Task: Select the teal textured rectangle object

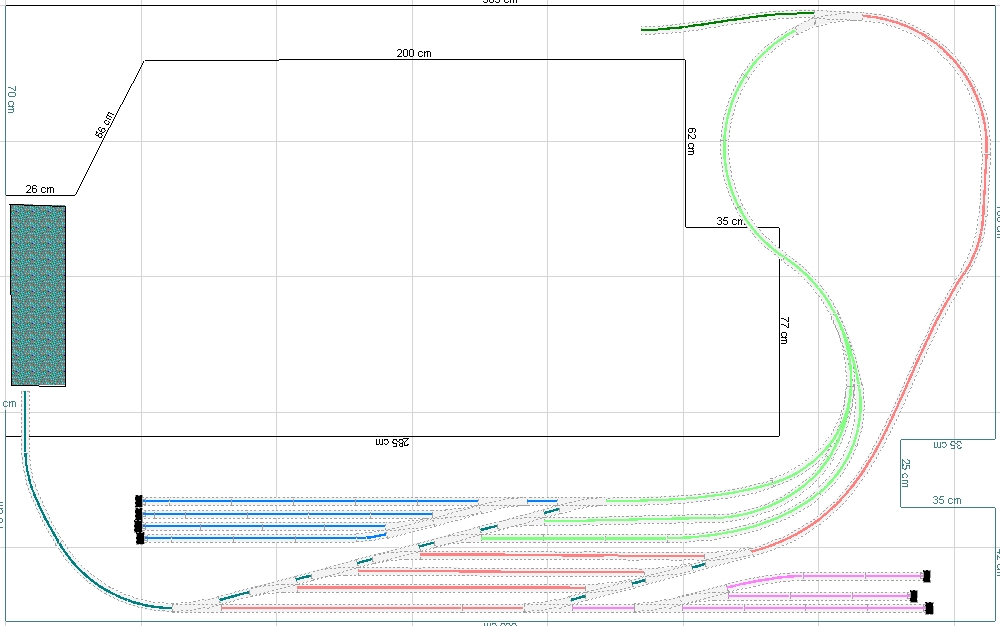Action: tap(38, 295)
